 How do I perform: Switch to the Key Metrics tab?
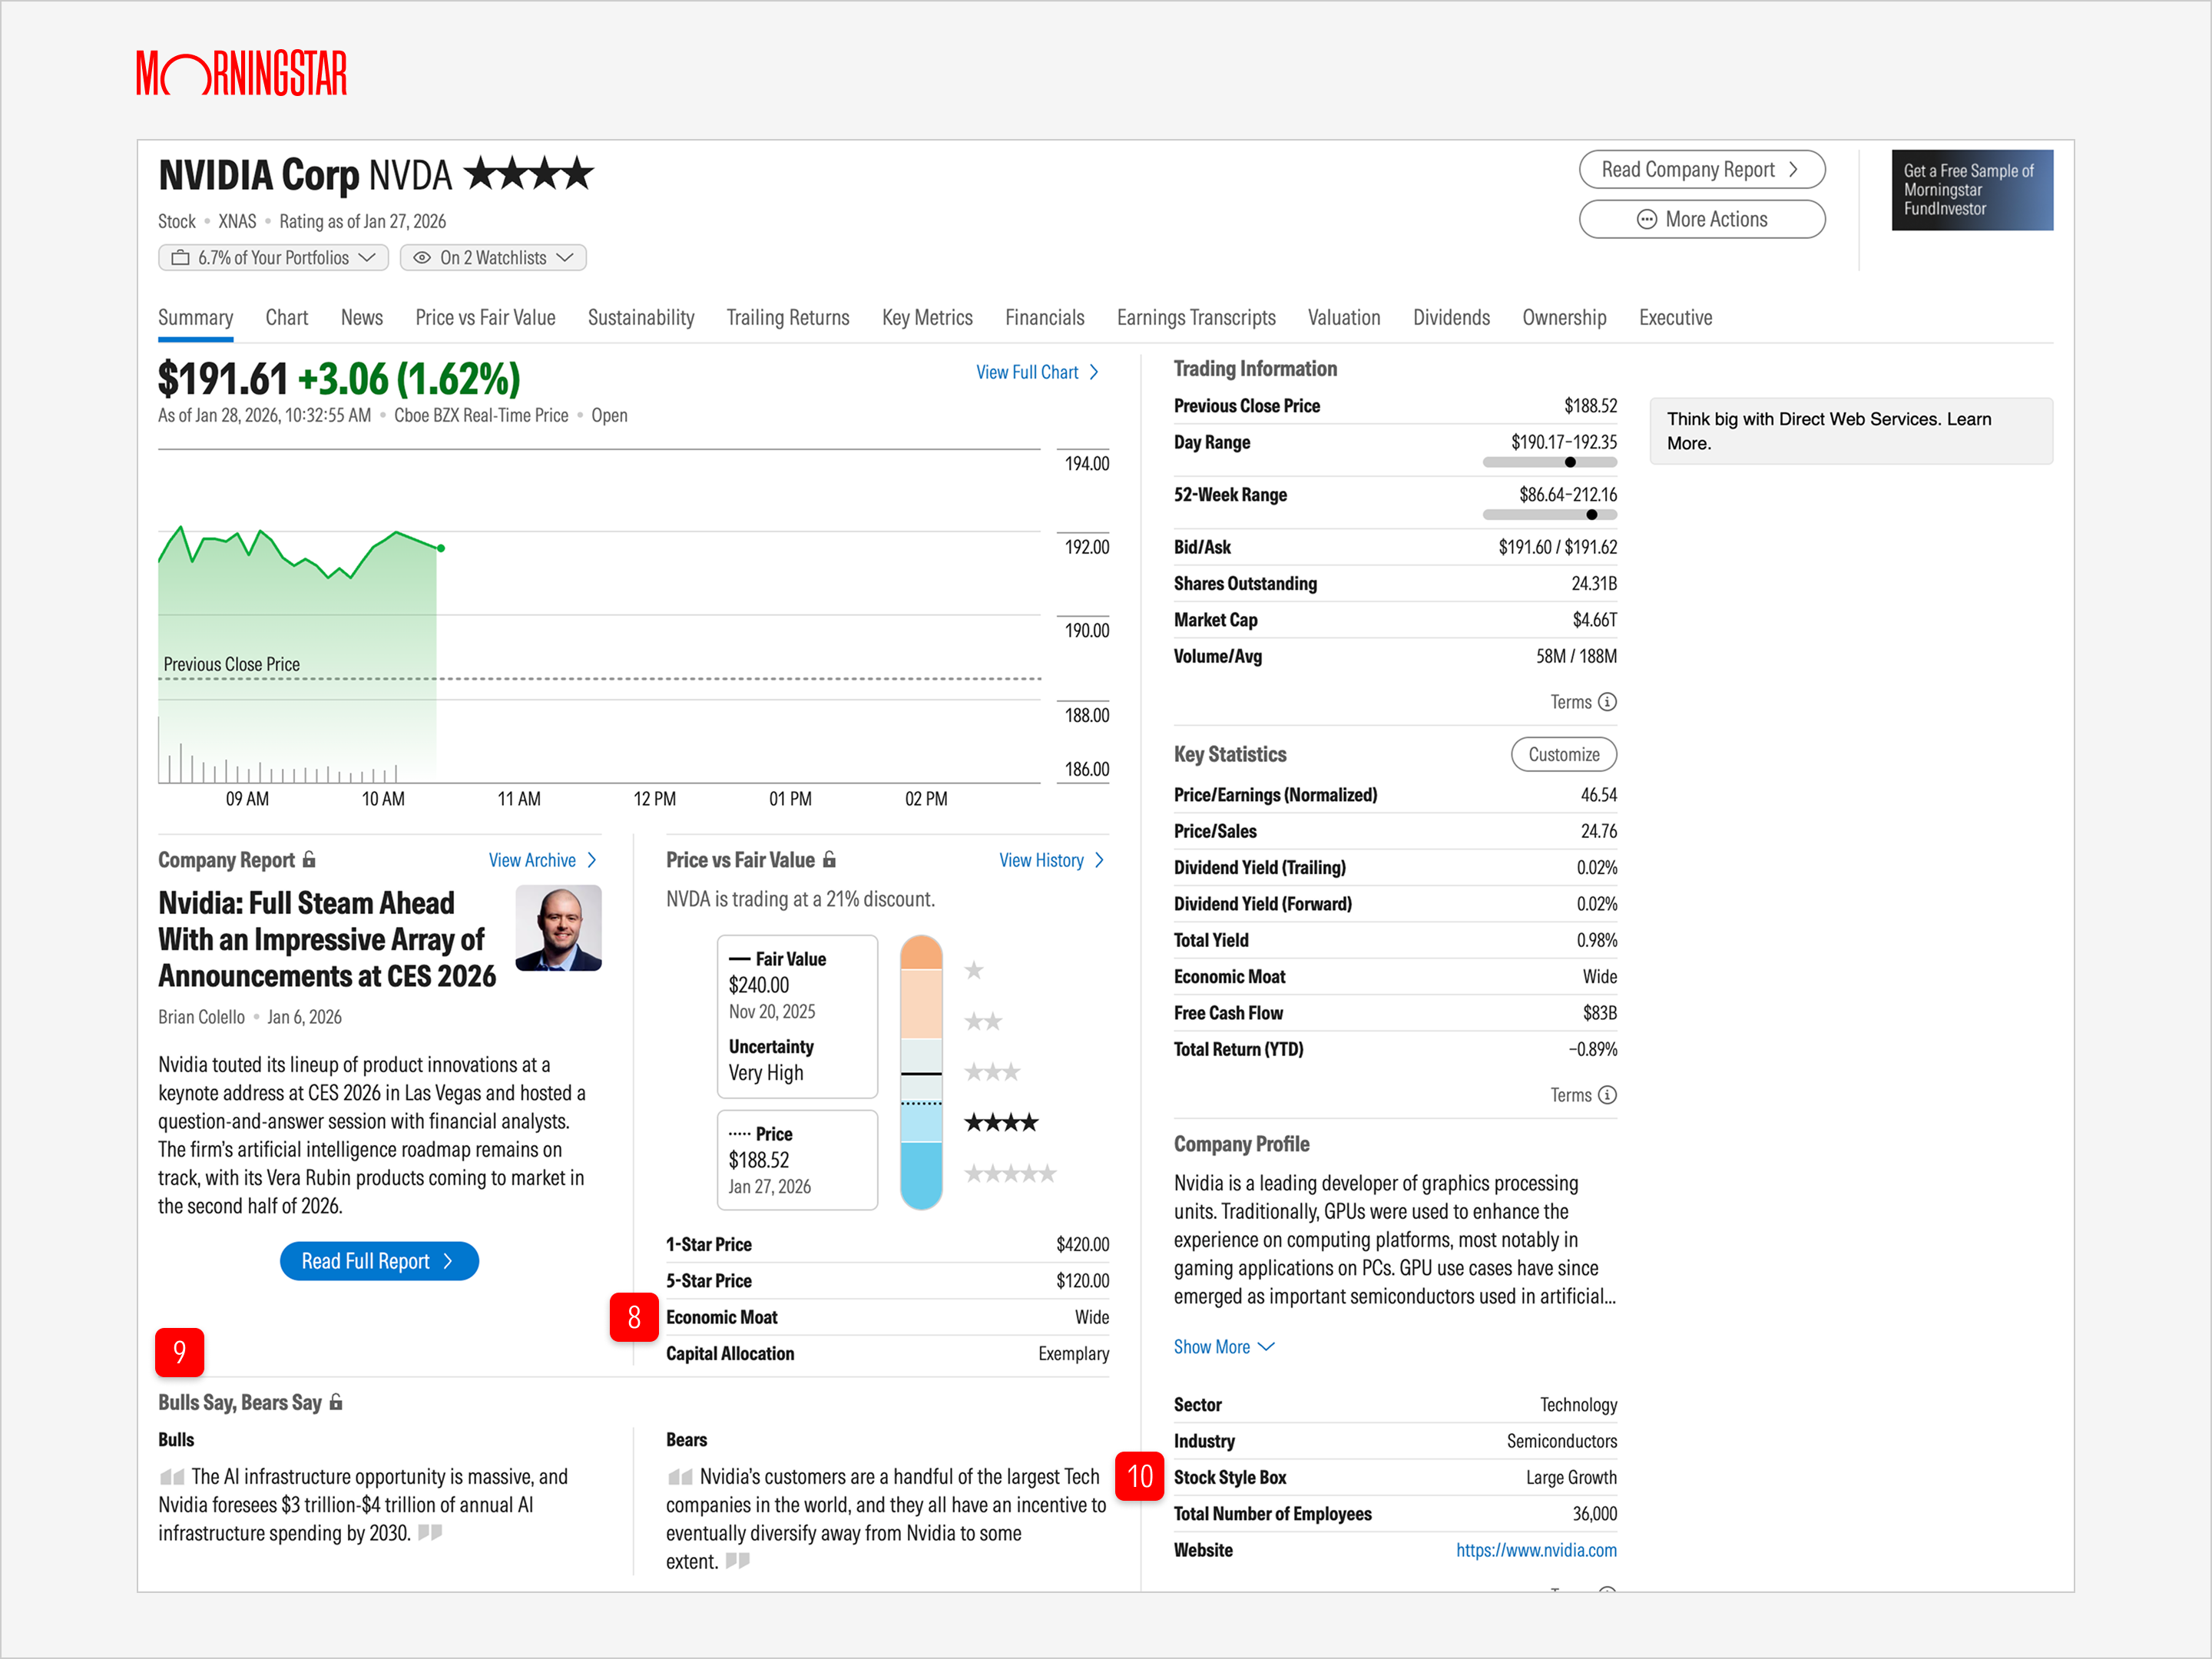927,318
